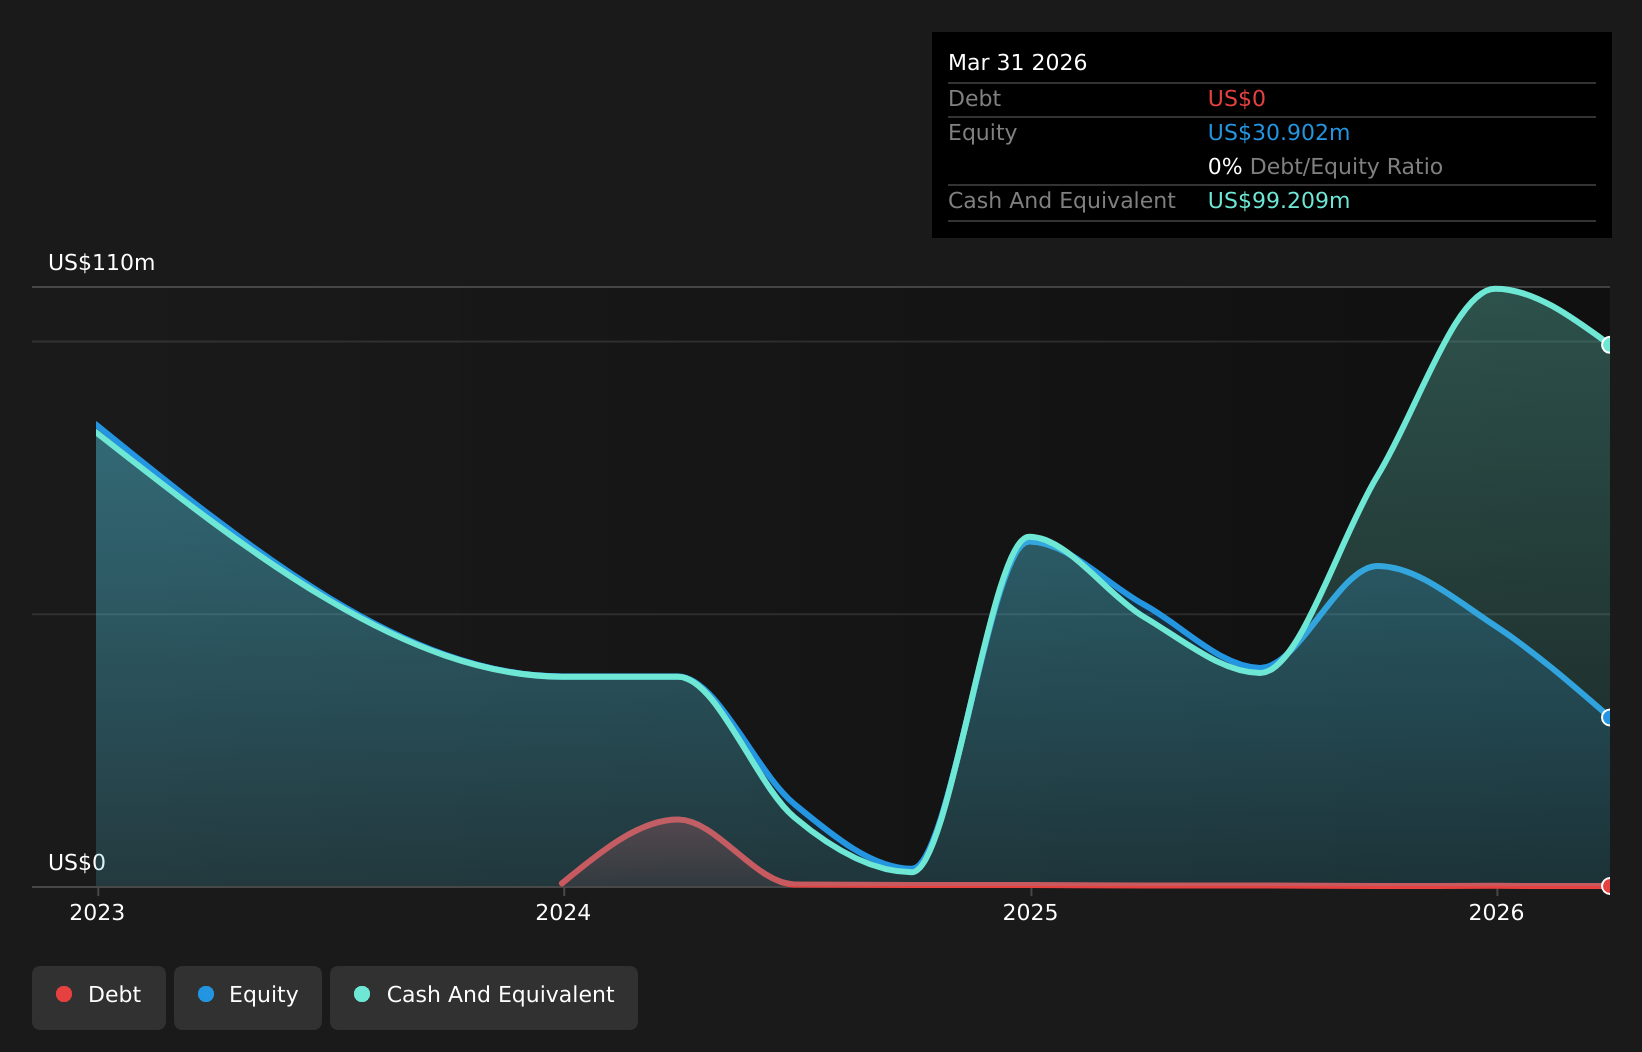
Task: Select the Equity data point marker at chart end
Action: click(1608, 717)
